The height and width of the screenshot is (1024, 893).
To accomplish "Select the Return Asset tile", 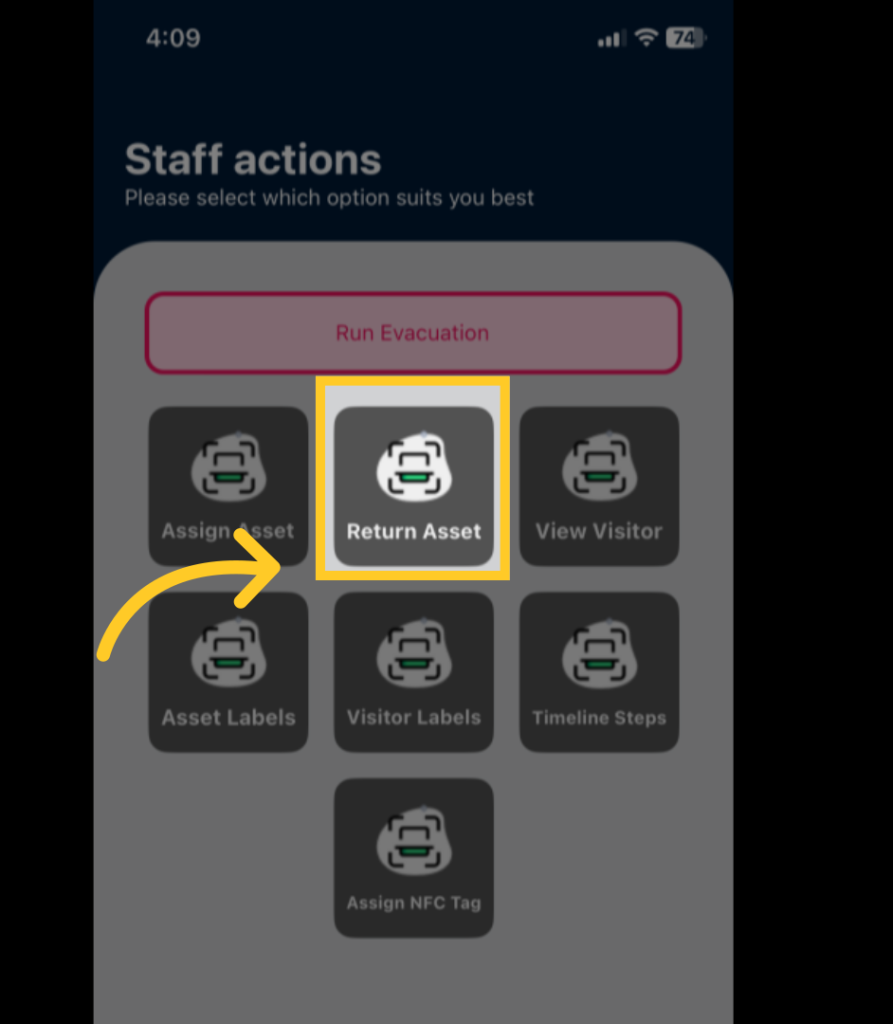I will tap(414, 486).
